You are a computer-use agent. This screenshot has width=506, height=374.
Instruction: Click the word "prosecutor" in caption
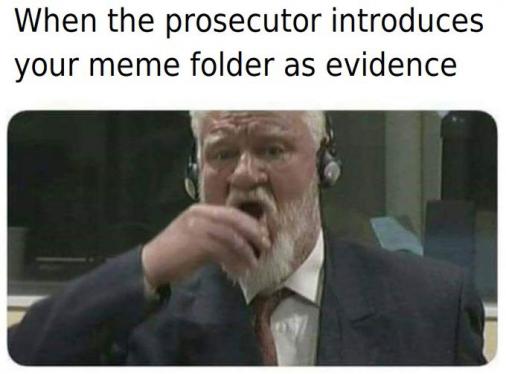[x=243, y=21]
